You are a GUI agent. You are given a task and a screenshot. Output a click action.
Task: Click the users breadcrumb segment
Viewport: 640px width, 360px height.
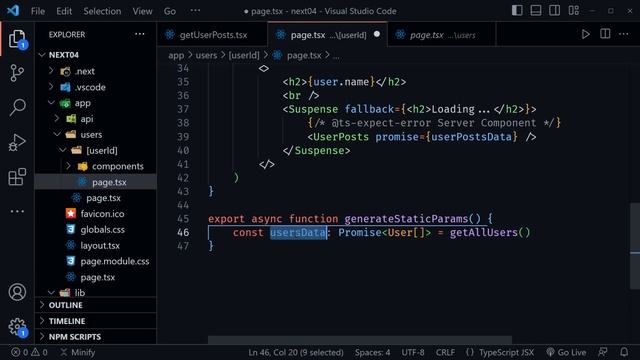coord(206,55)
